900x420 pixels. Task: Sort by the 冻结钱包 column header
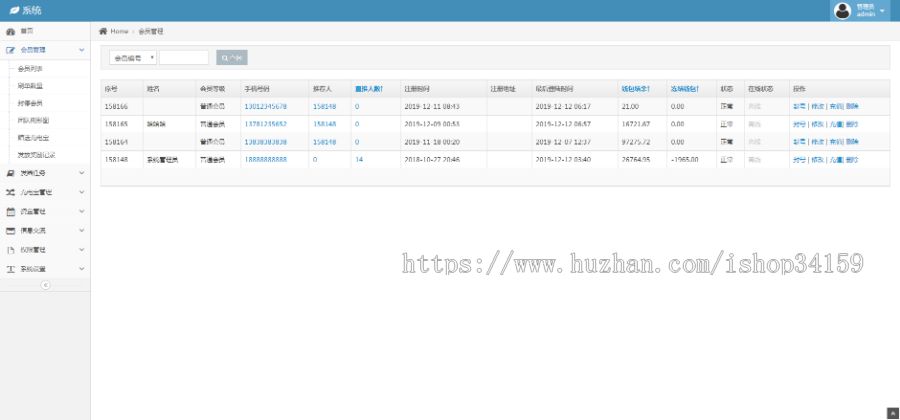point(685,89)
